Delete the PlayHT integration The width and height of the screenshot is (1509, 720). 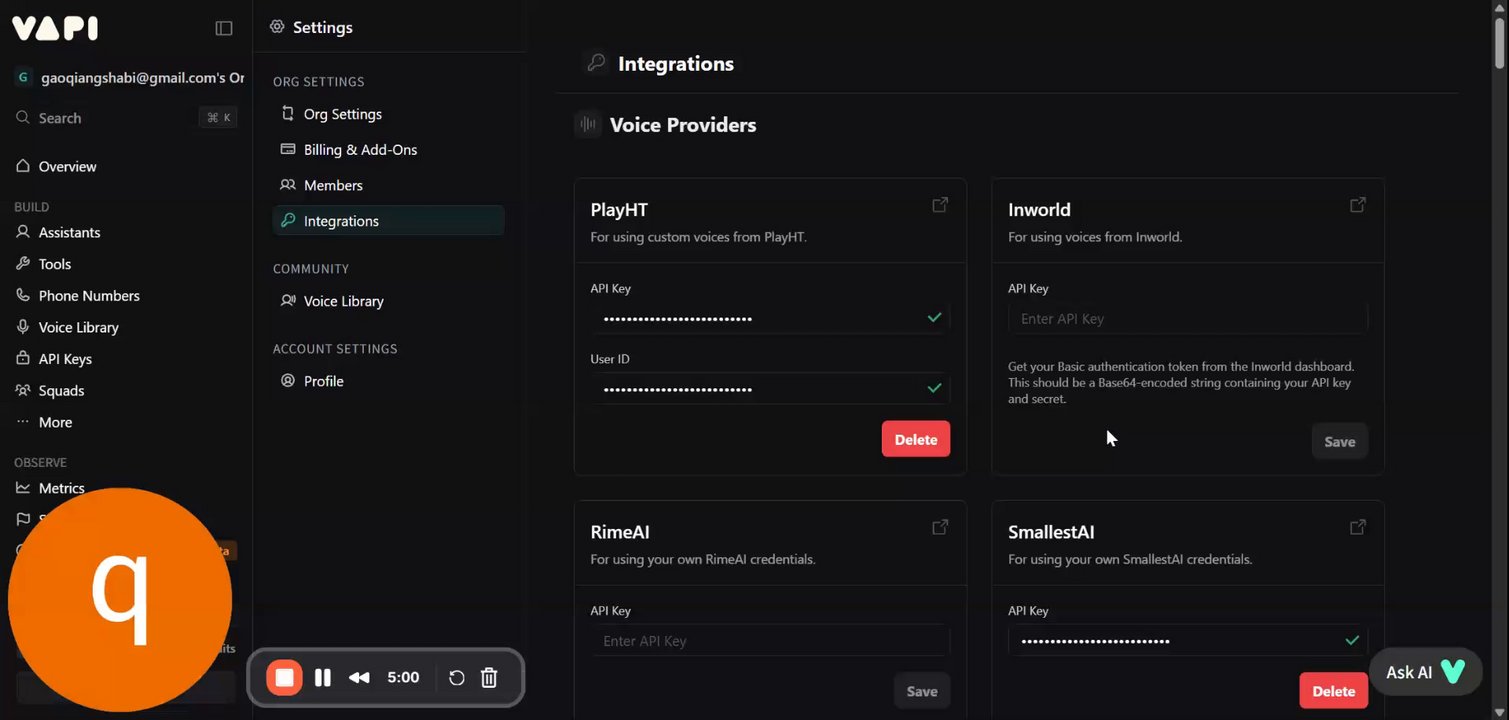click(x=915, y=440)
